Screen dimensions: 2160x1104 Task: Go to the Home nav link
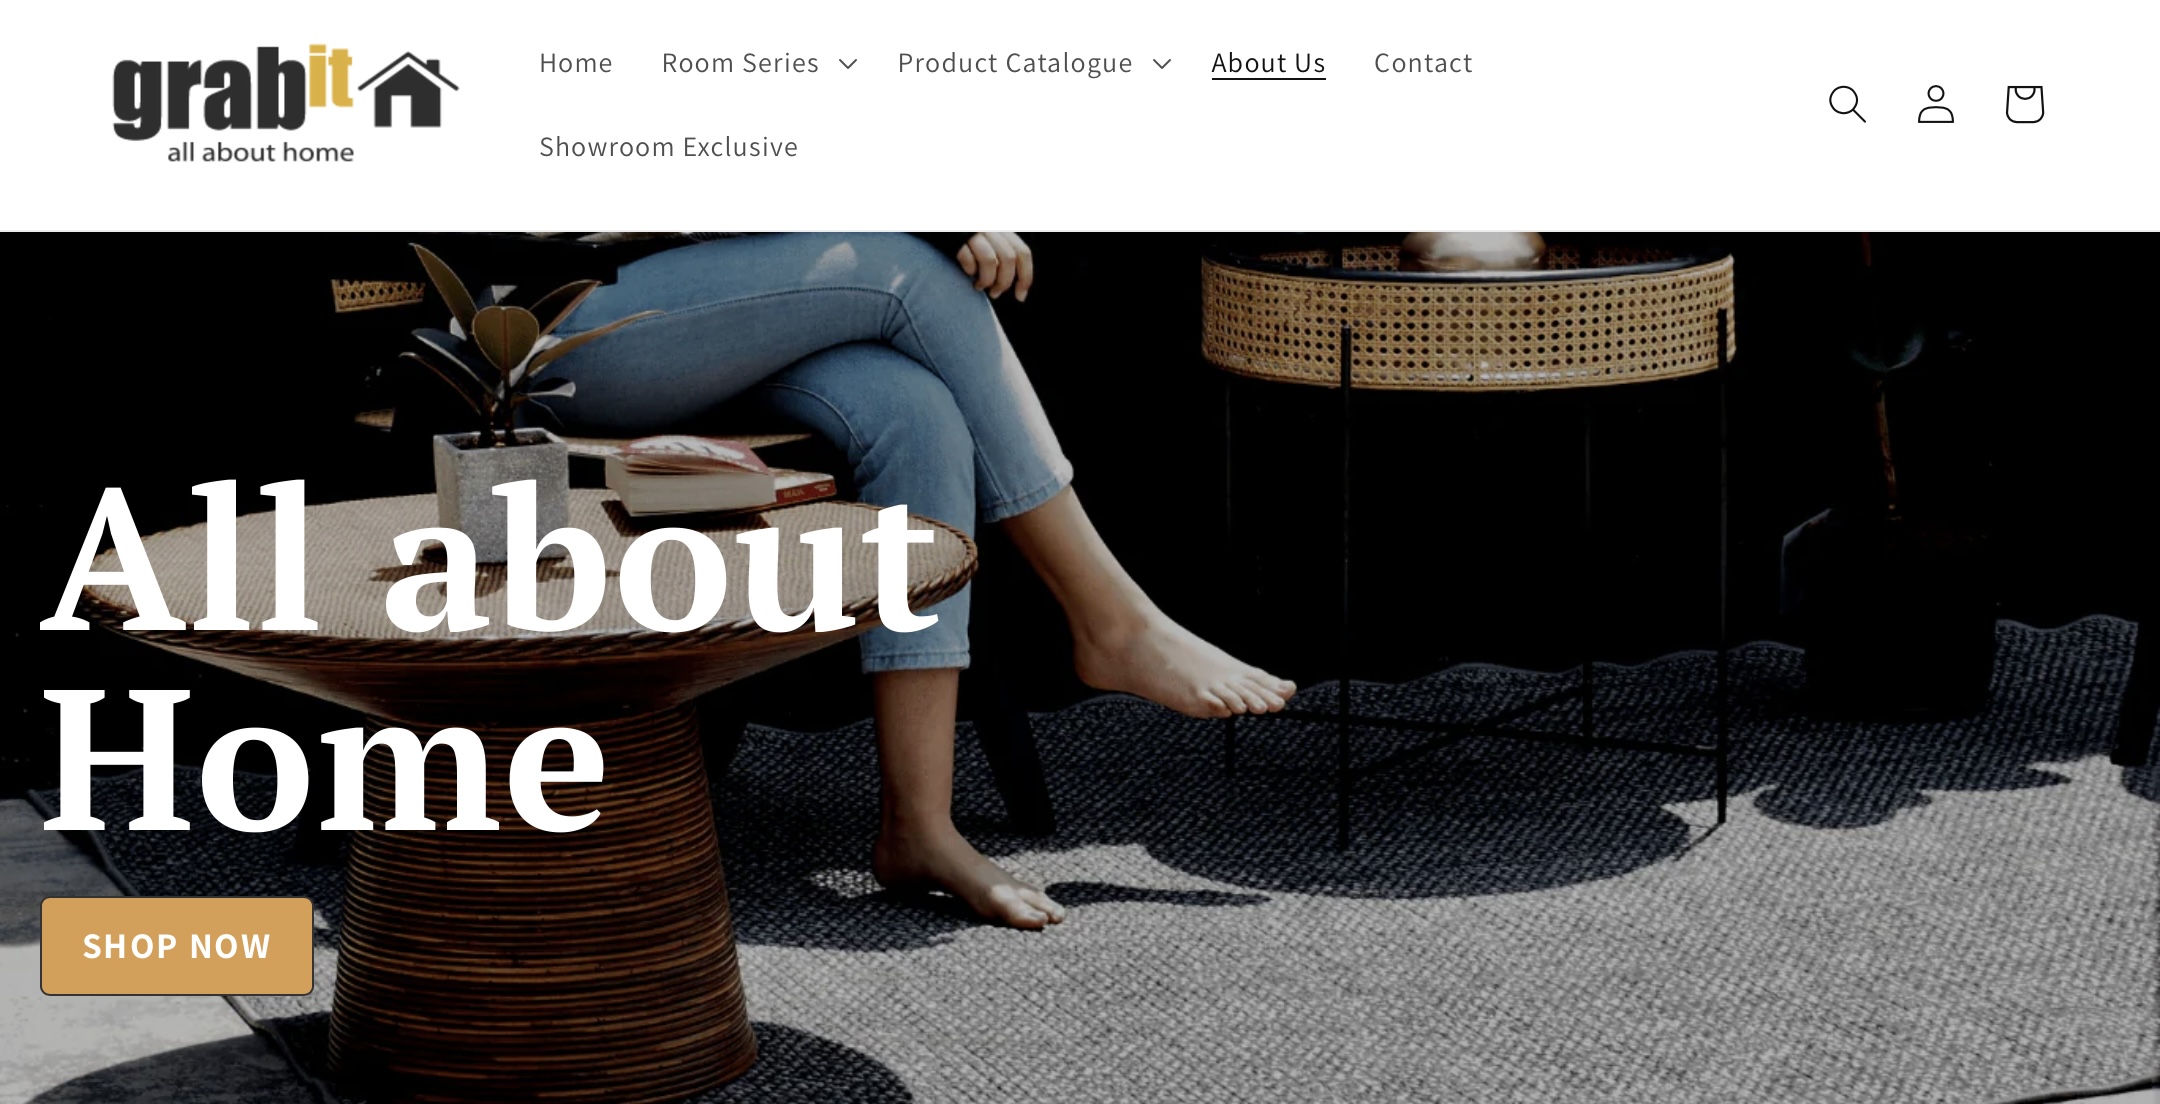pos(576,63)
